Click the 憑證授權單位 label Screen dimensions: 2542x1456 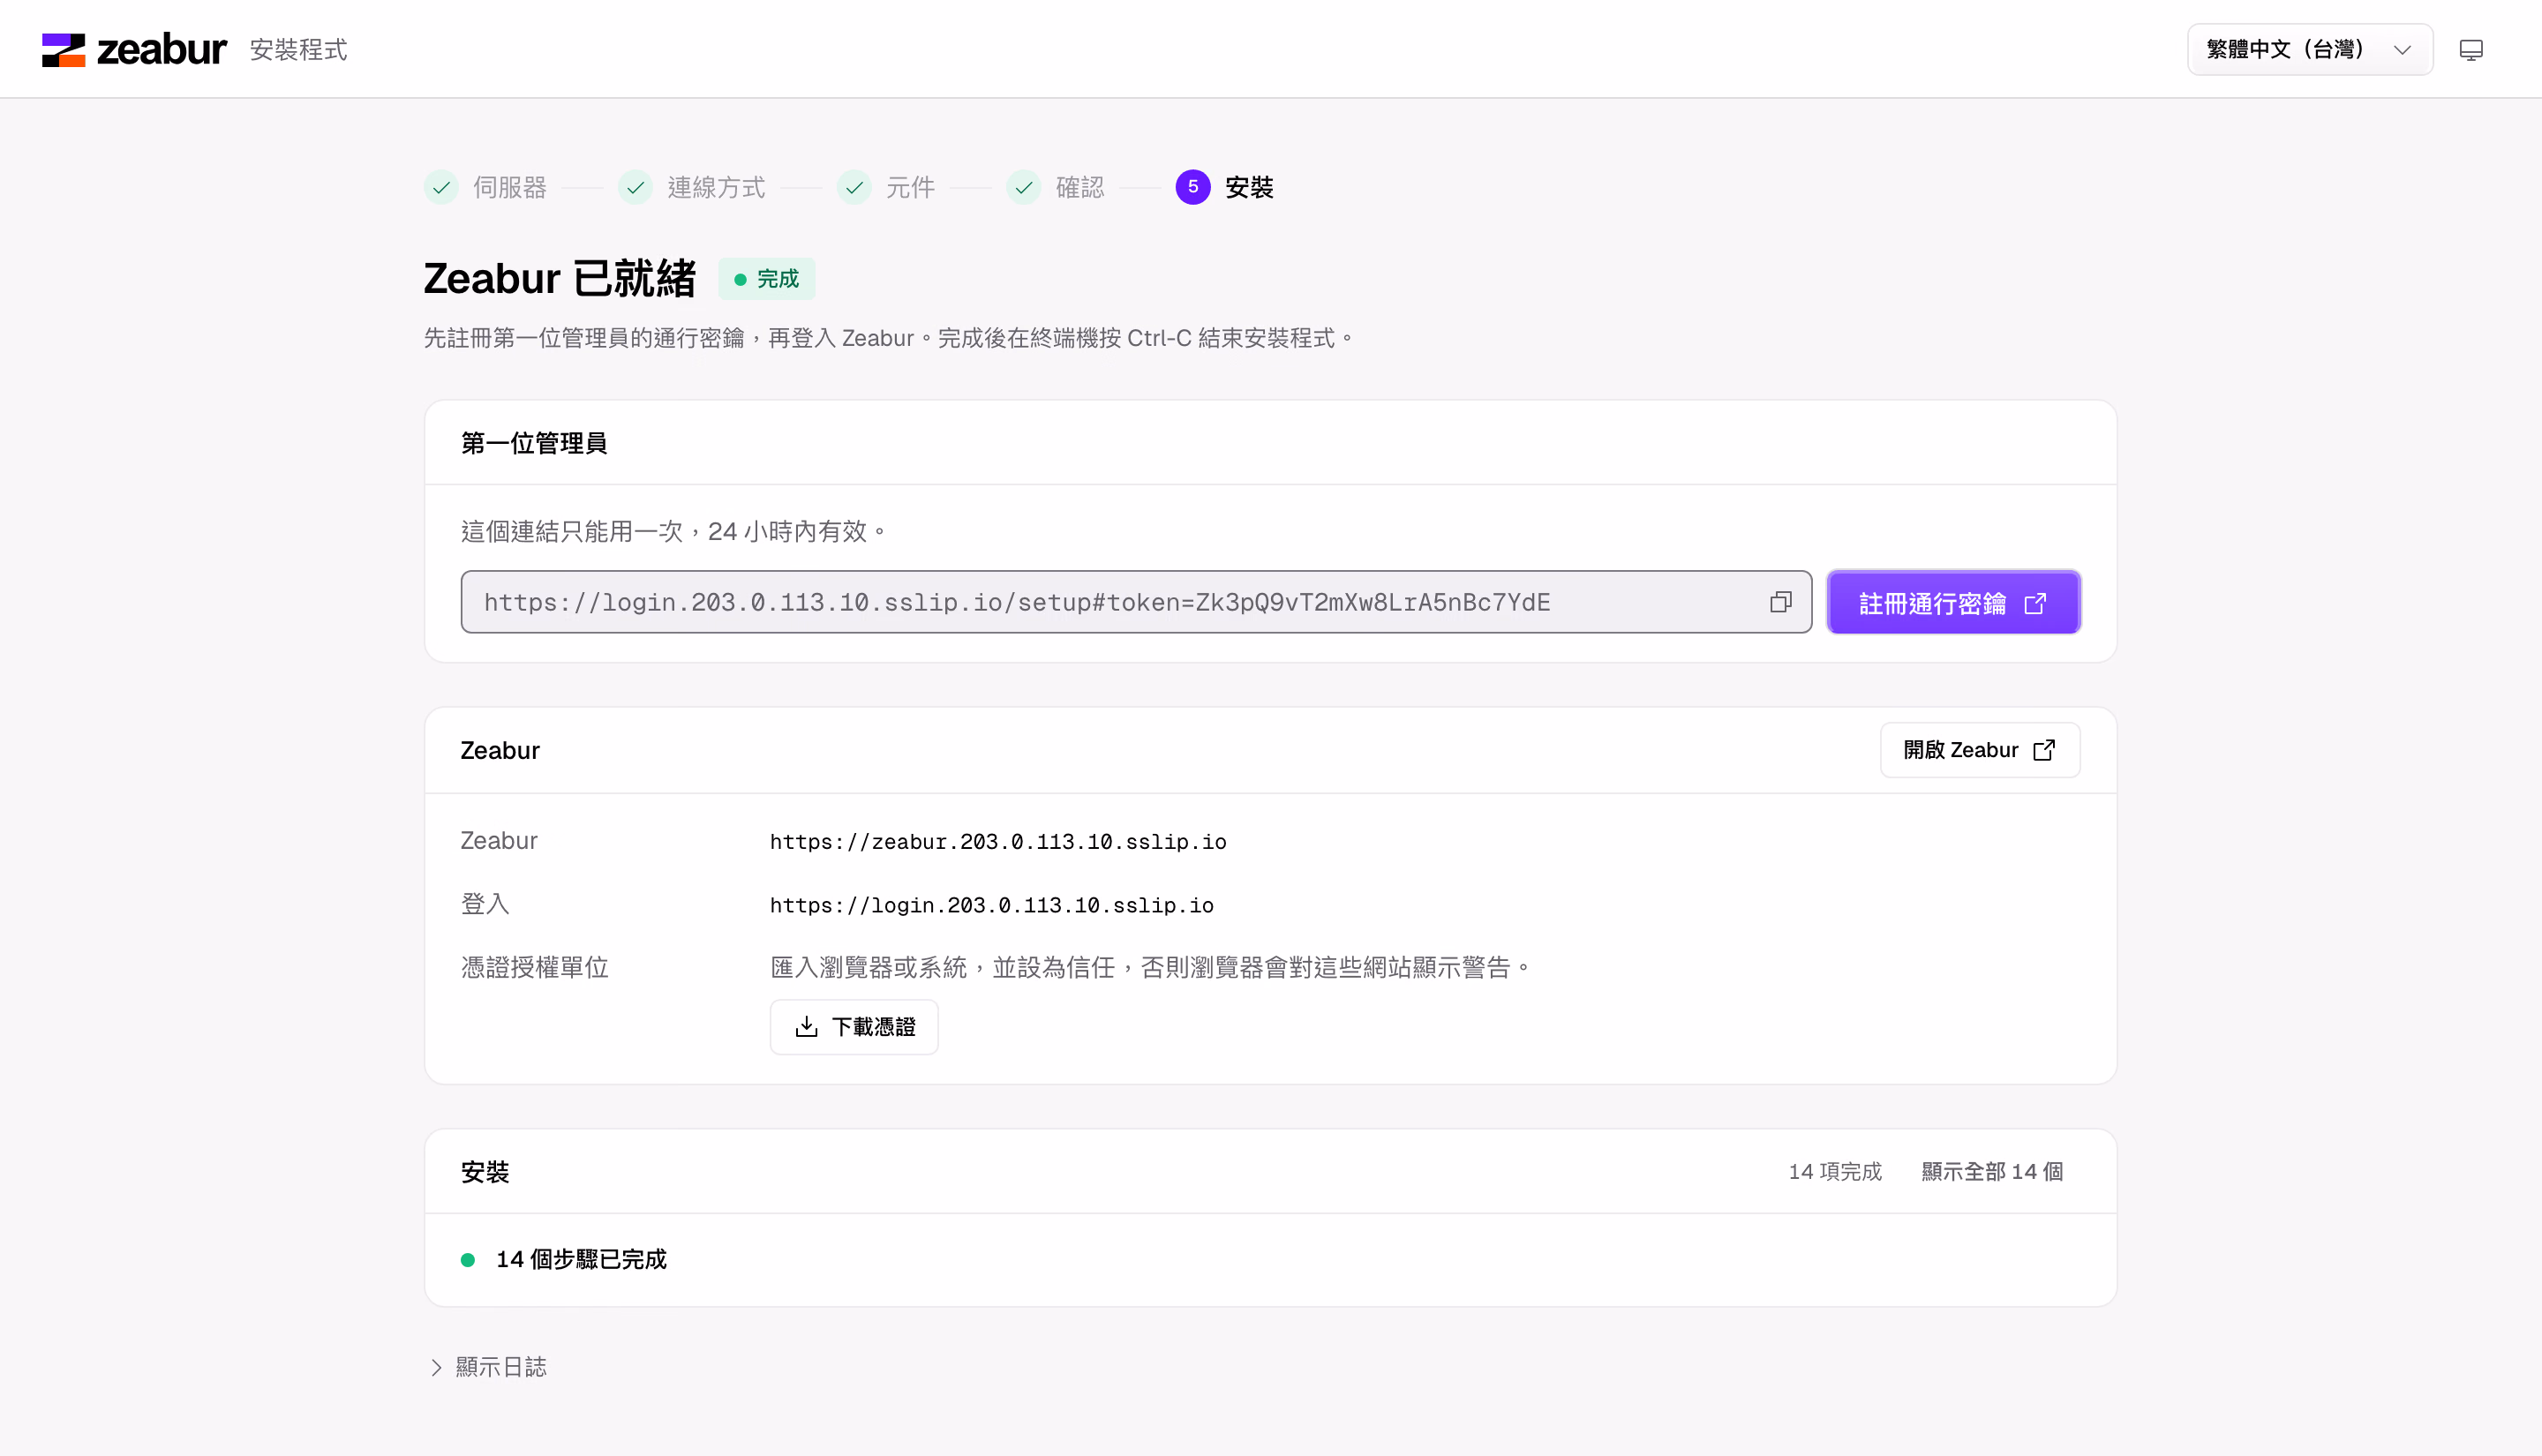(x=535, y=967)
